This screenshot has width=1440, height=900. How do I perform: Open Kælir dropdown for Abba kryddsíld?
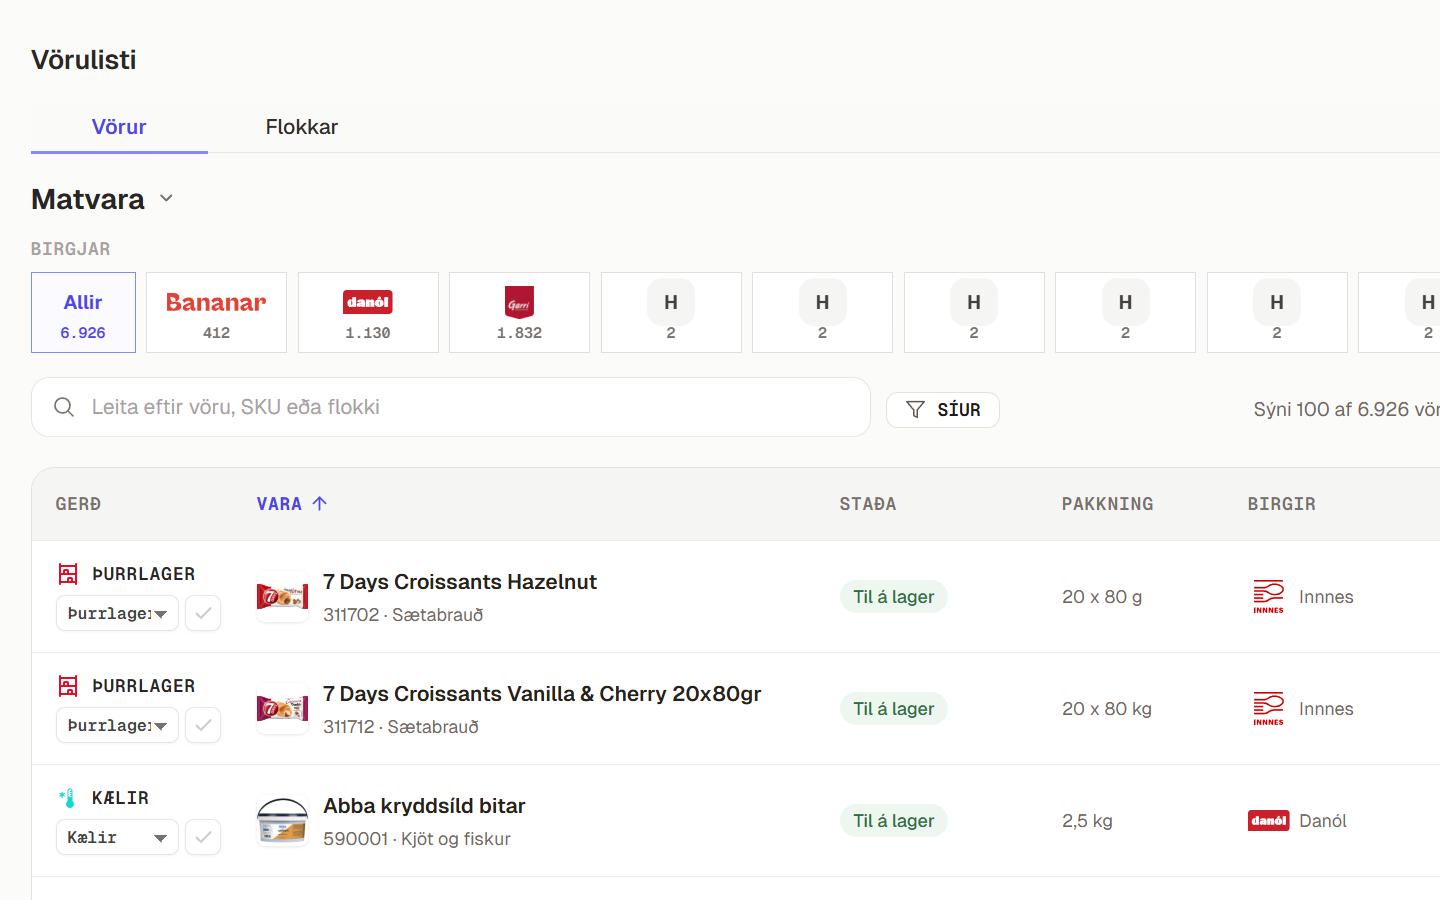(117, 837)
